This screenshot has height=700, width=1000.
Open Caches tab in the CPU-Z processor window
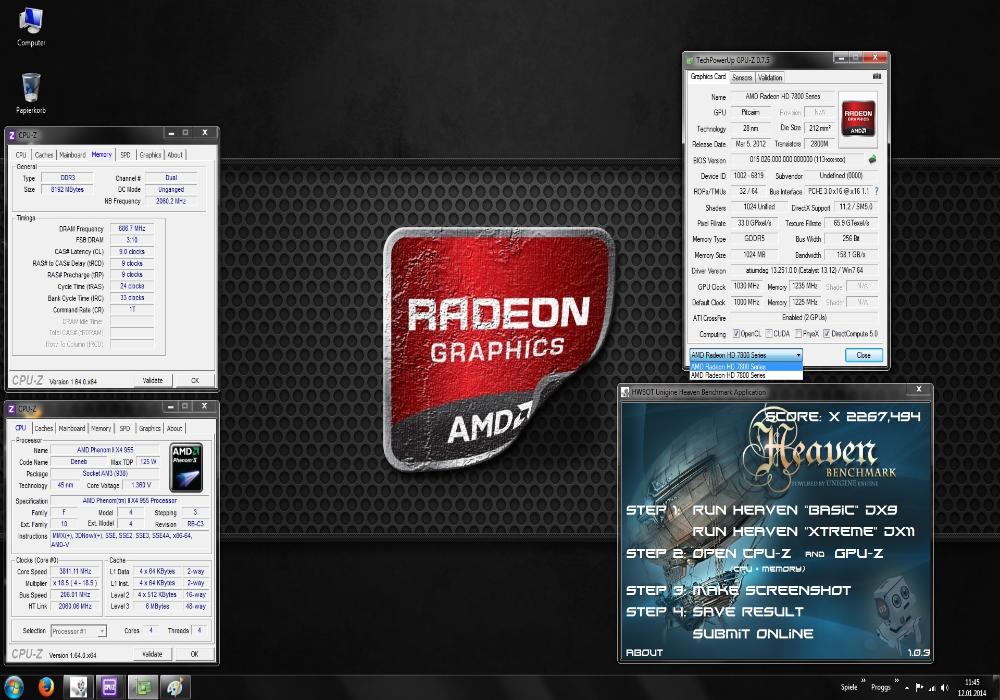click(43, 428)
